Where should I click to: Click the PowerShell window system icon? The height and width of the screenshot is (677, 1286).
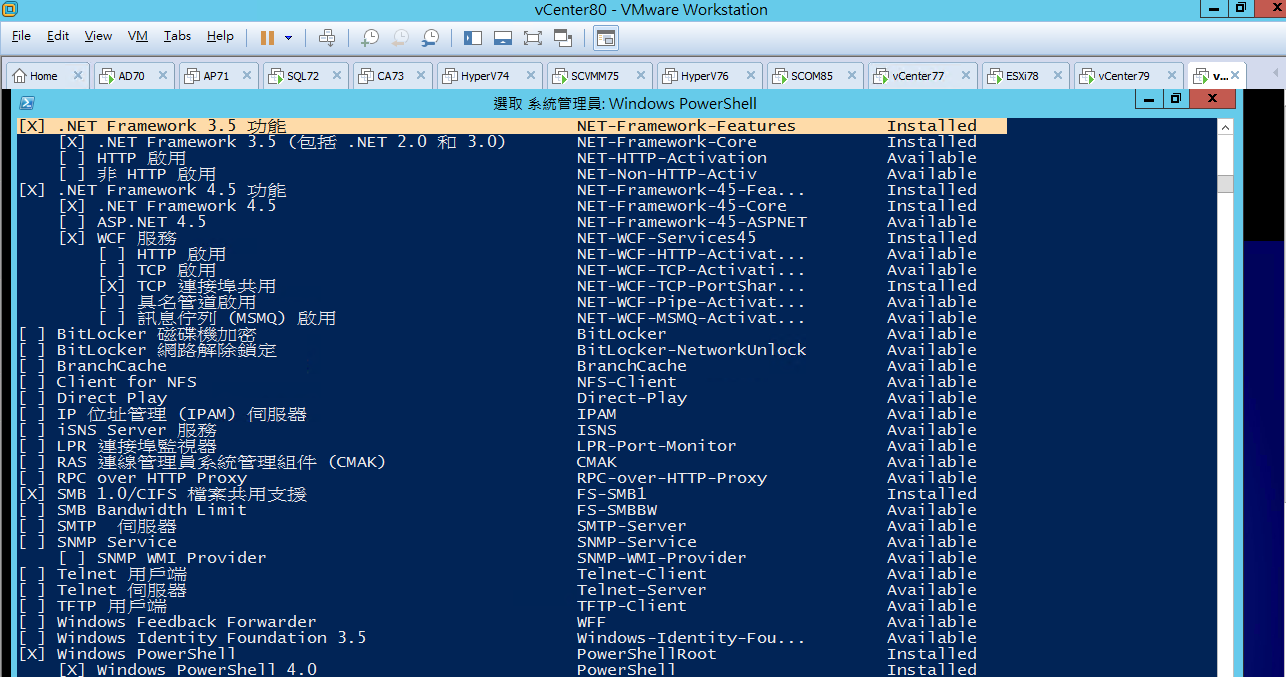pos(28,103)
